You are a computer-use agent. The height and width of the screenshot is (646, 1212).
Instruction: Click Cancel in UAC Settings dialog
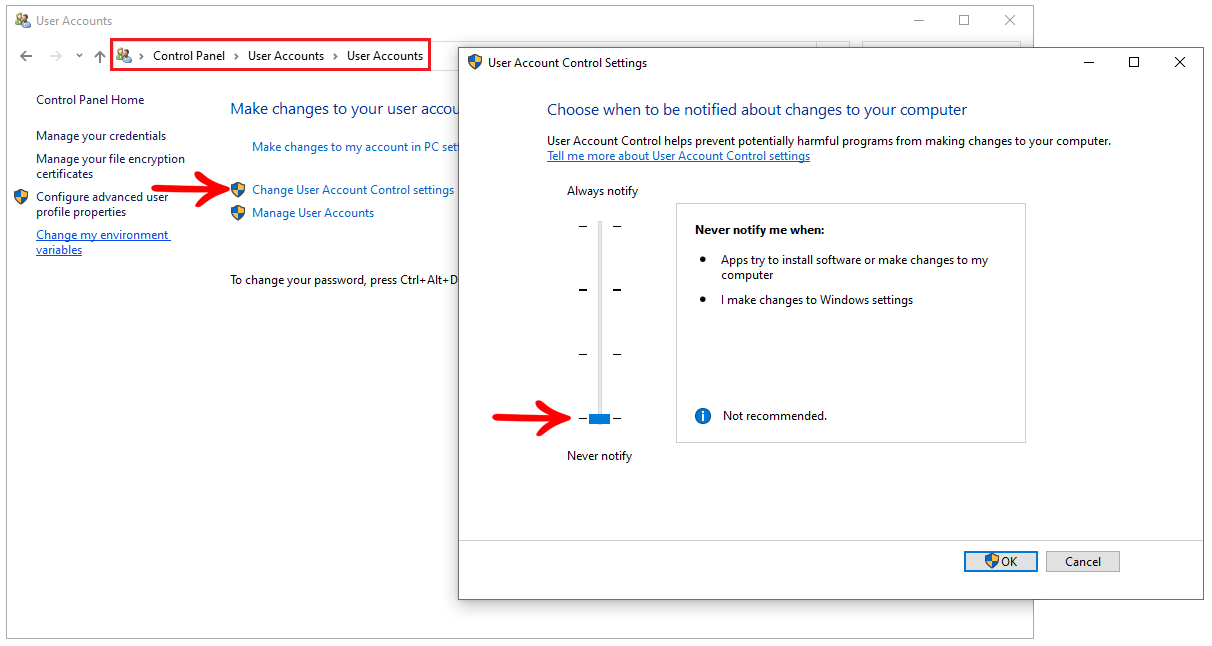[x=1083, y=562]
